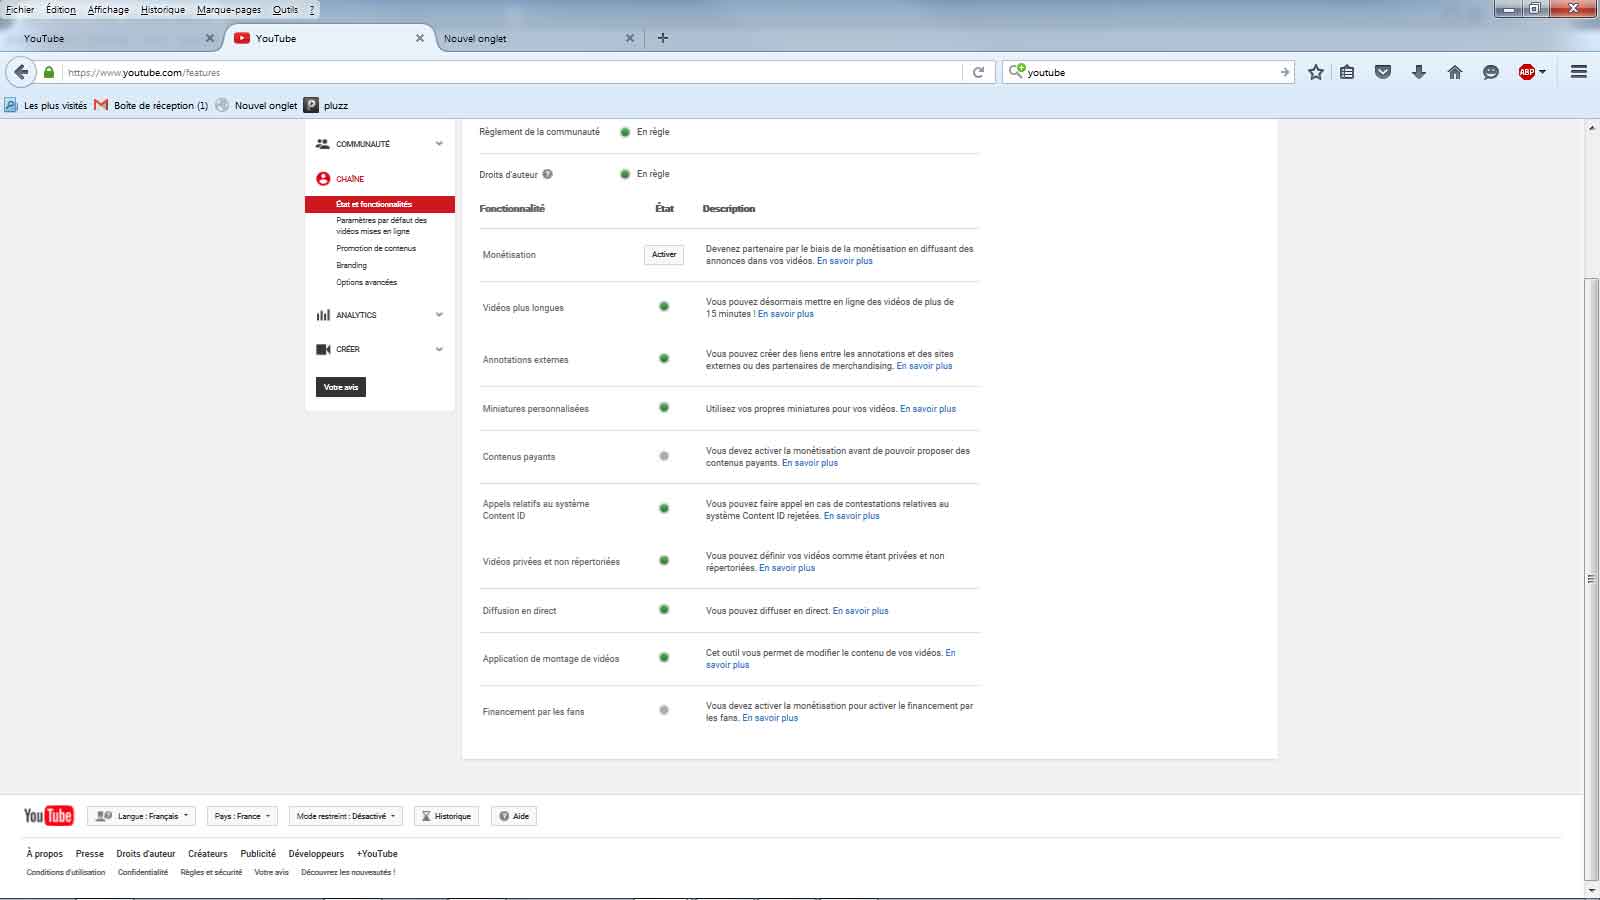Screen dimensions: 1600x900
Task: Click the youtube search box
Action: 1150,72
